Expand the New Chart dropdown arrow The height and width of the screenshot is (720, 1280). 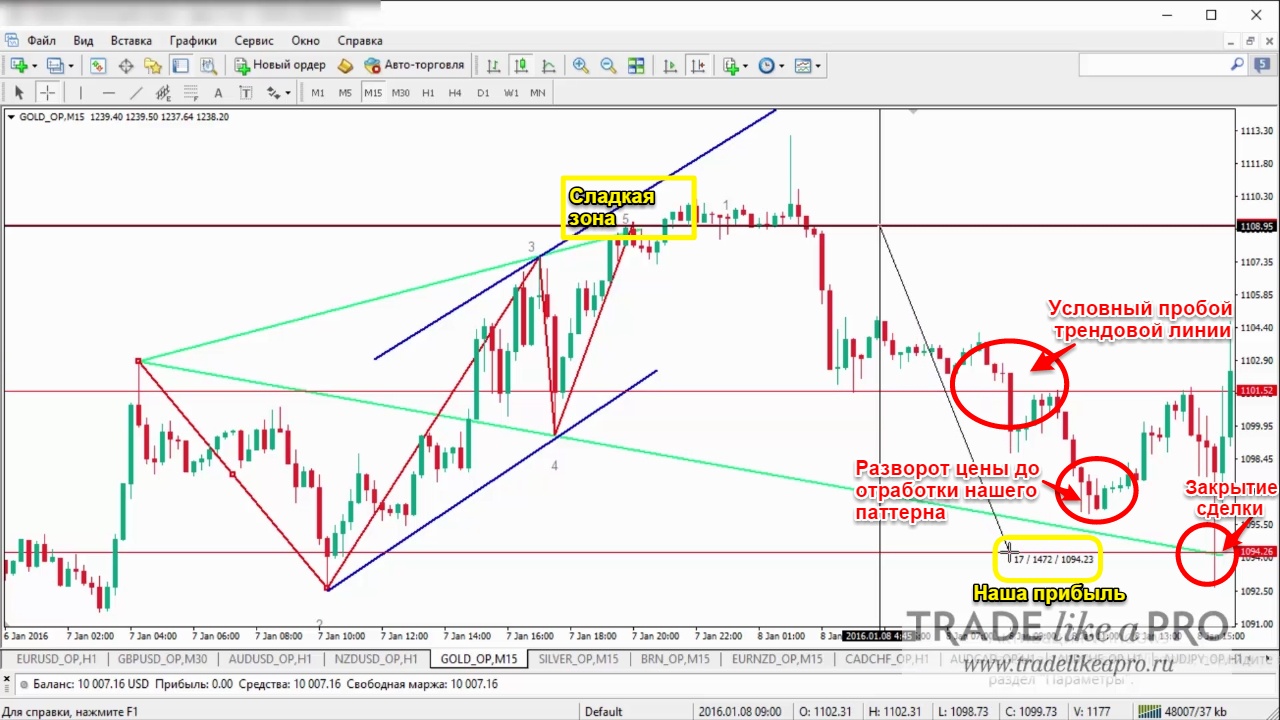point(34,66)
